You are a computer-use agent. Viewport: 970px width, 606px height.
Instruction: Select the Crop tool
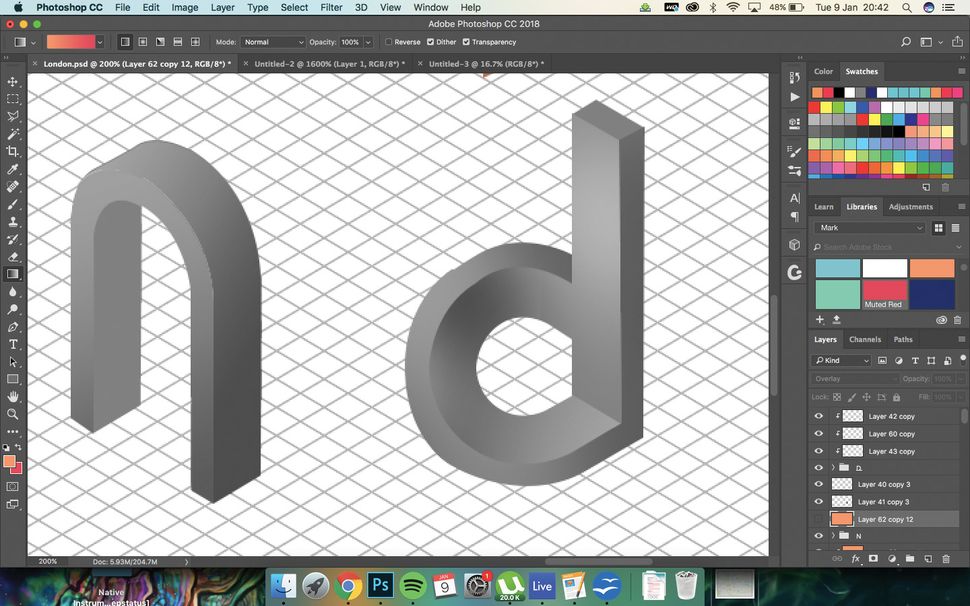point(13,148)
